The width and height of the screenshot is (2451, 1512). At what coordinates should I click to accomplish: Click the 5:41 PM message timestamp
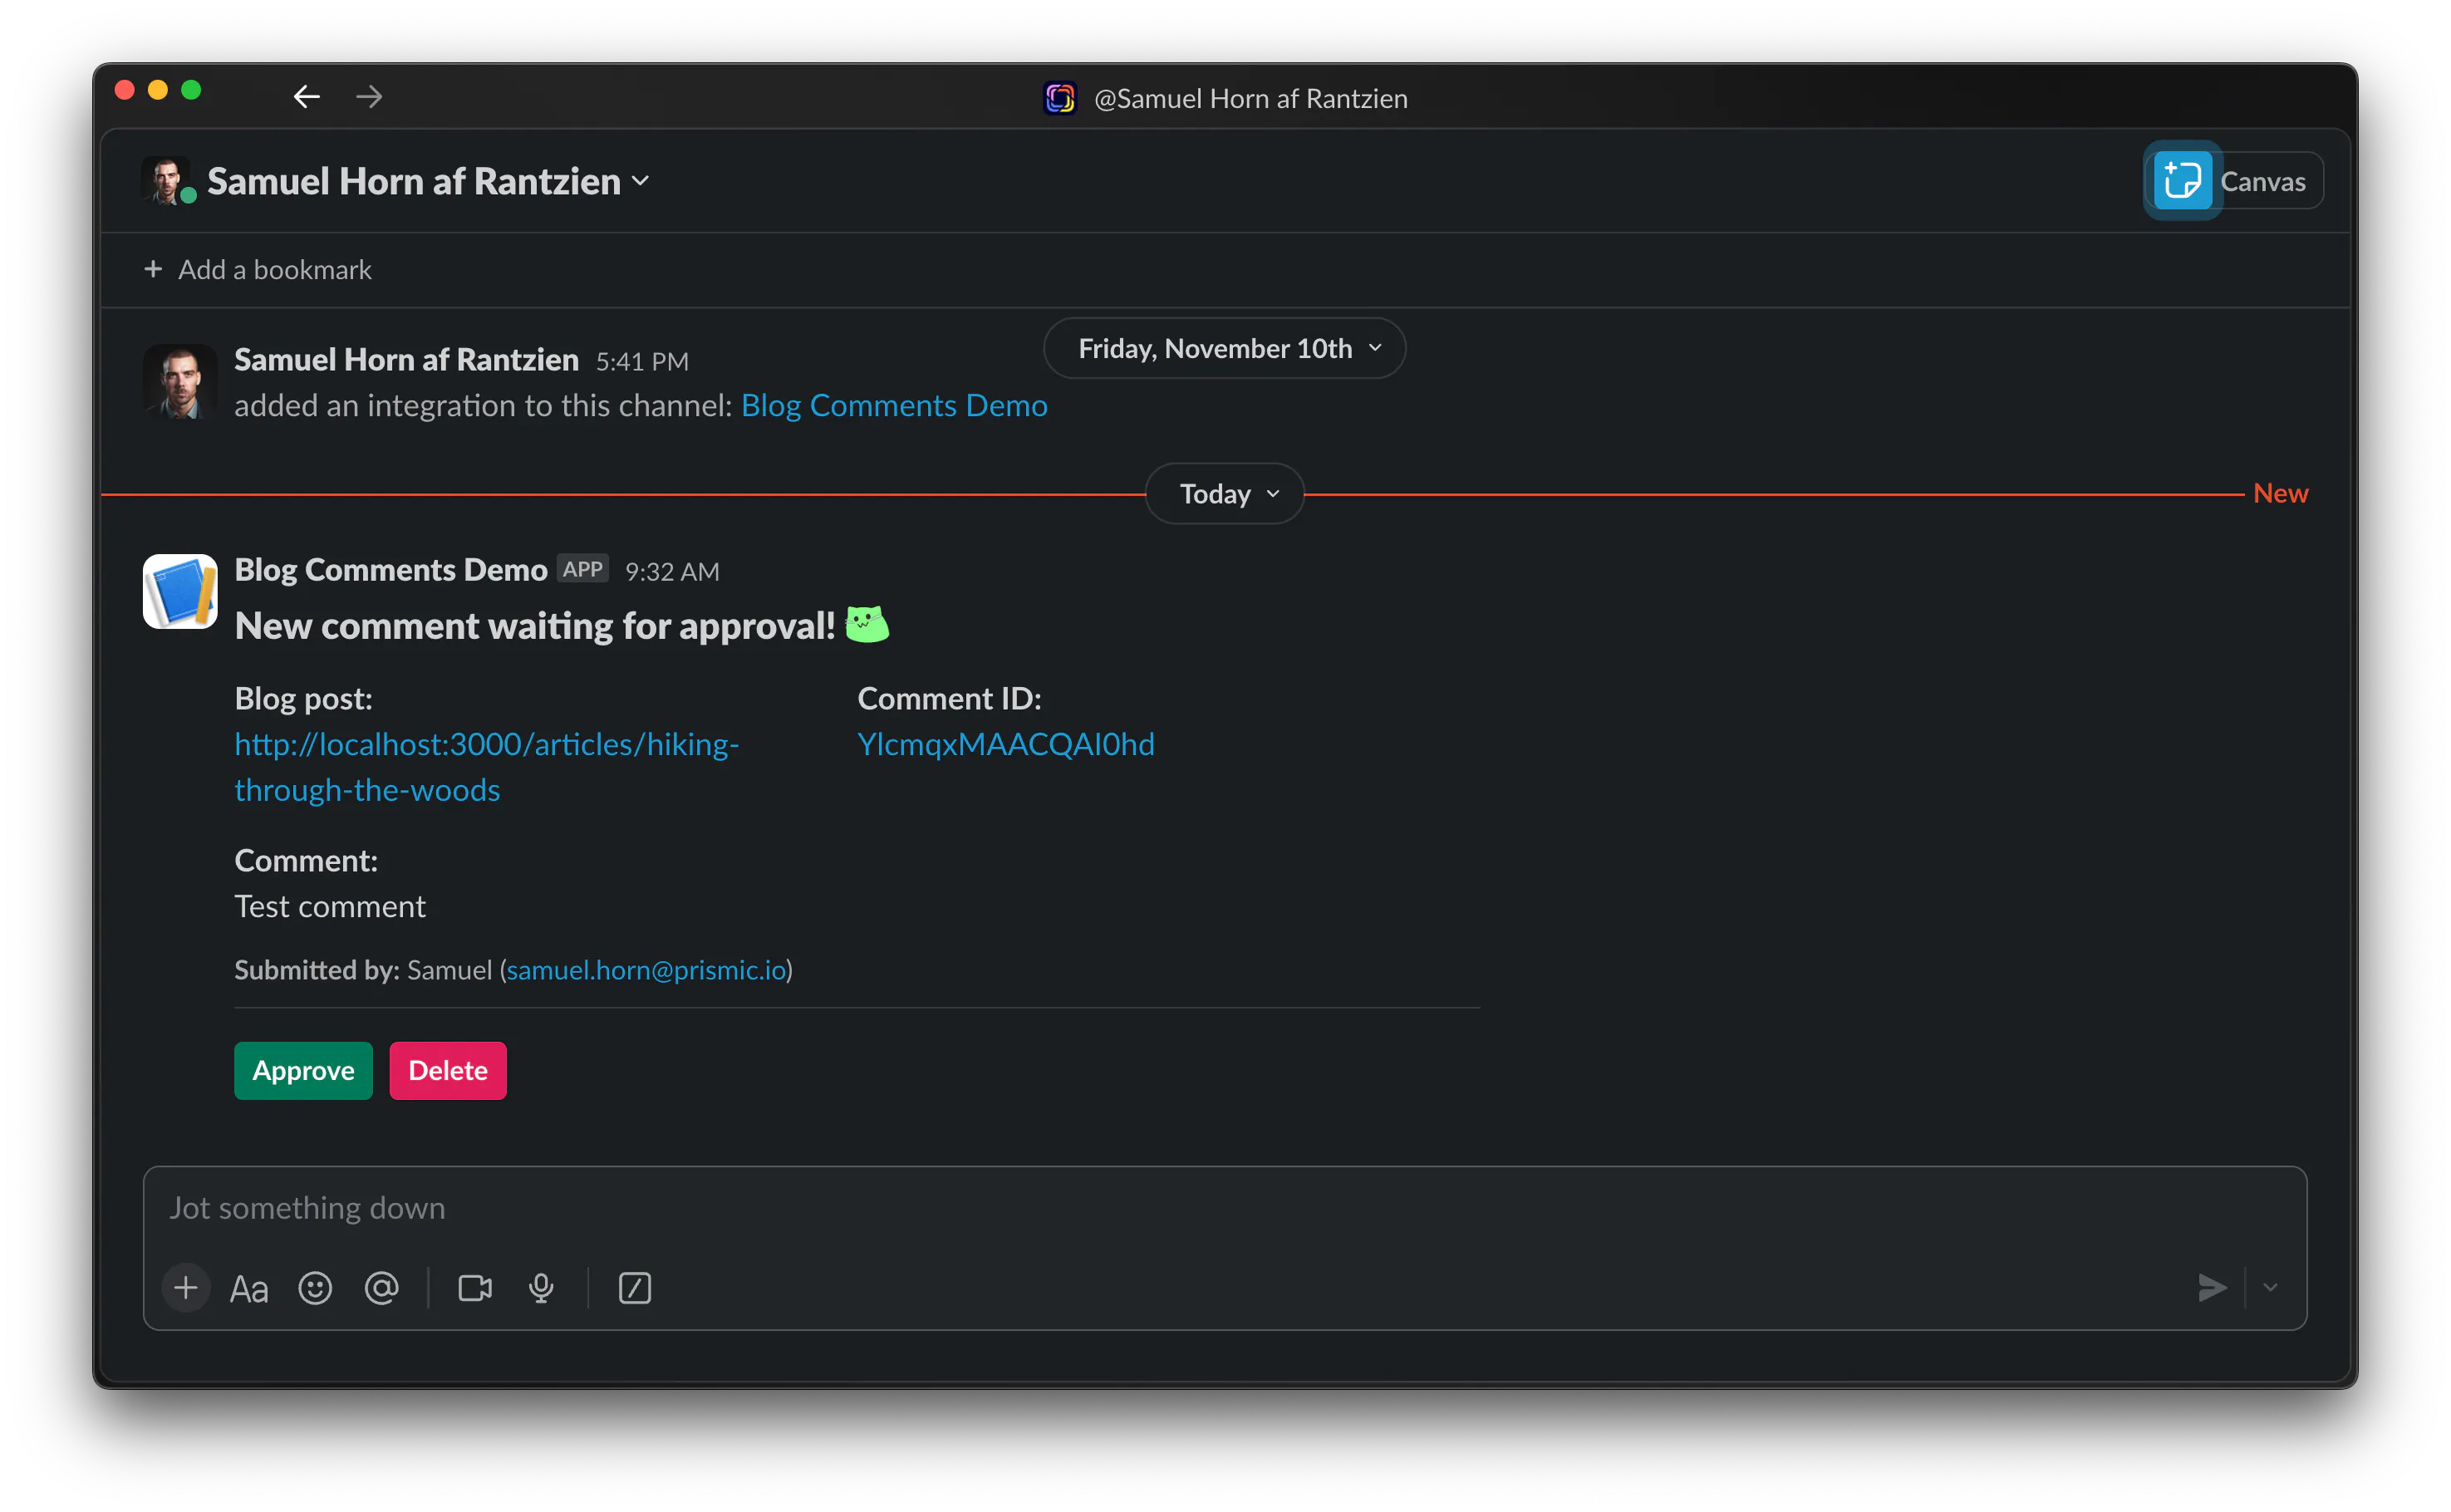click(x=642, y=361)
